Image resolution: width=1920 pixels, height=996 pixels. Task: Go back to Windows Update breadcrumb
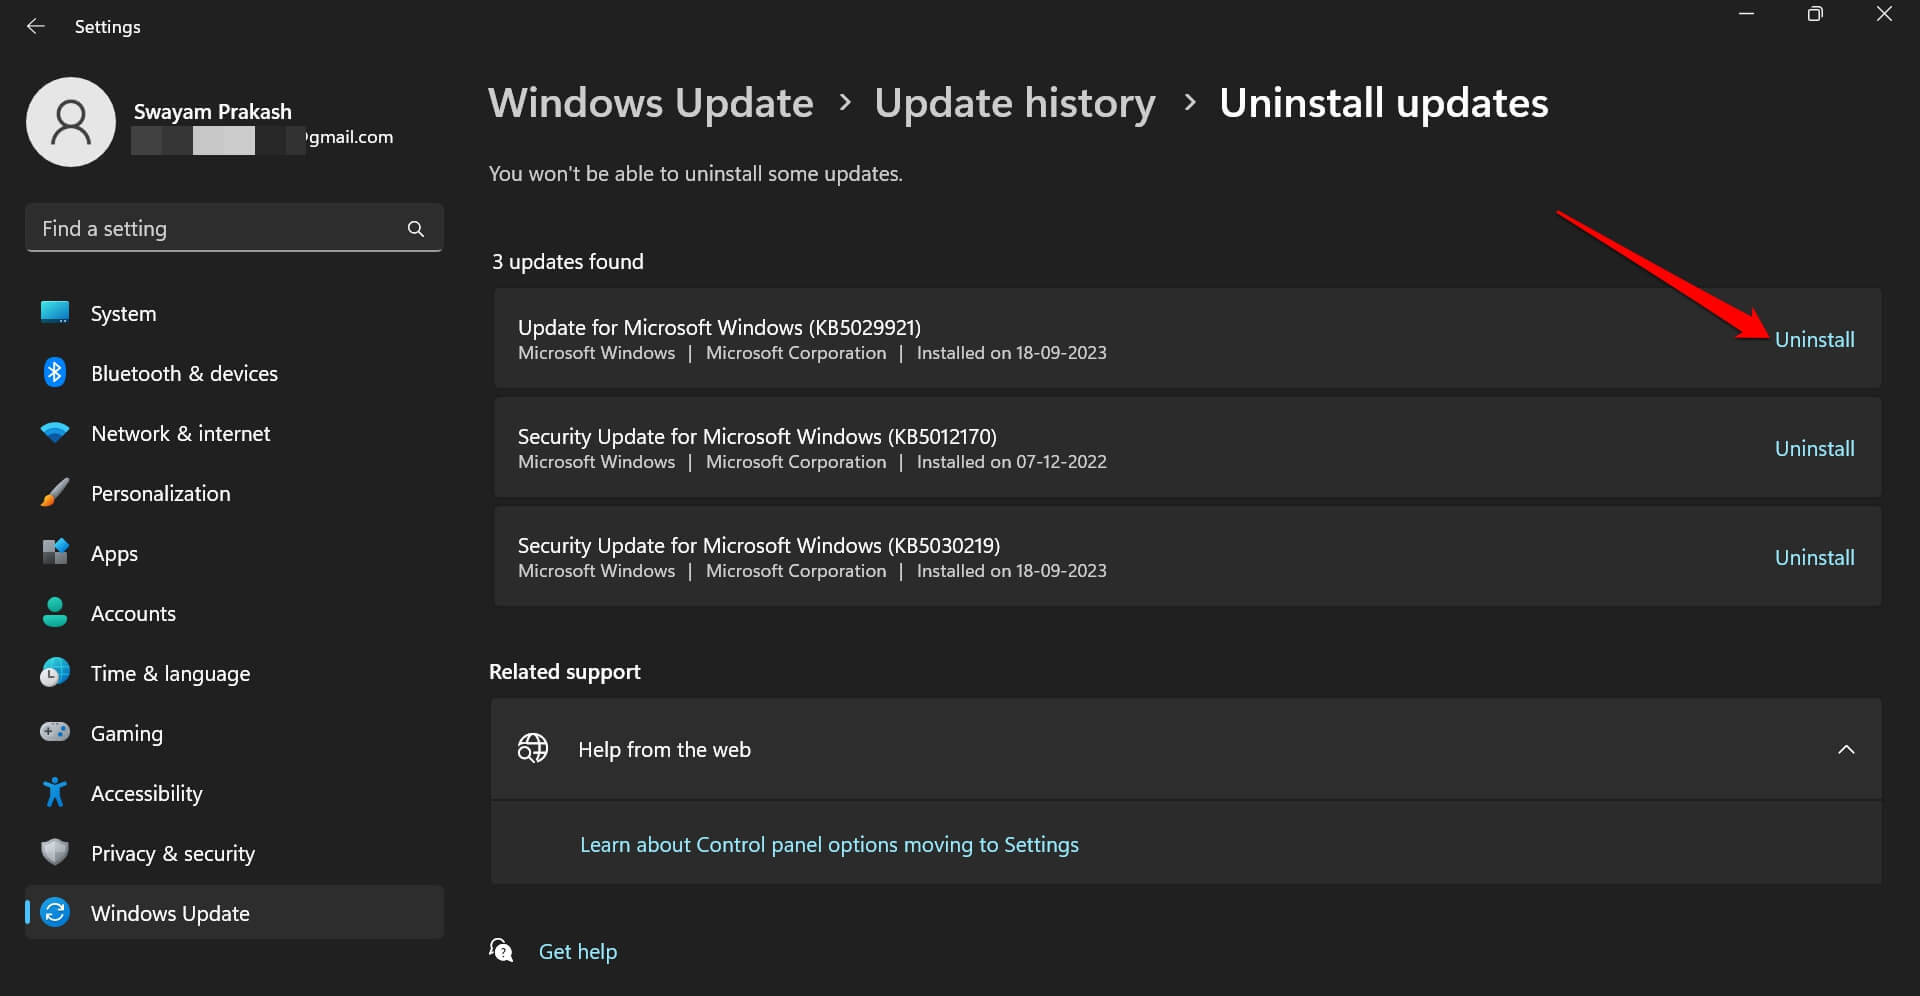click(651, 103)
